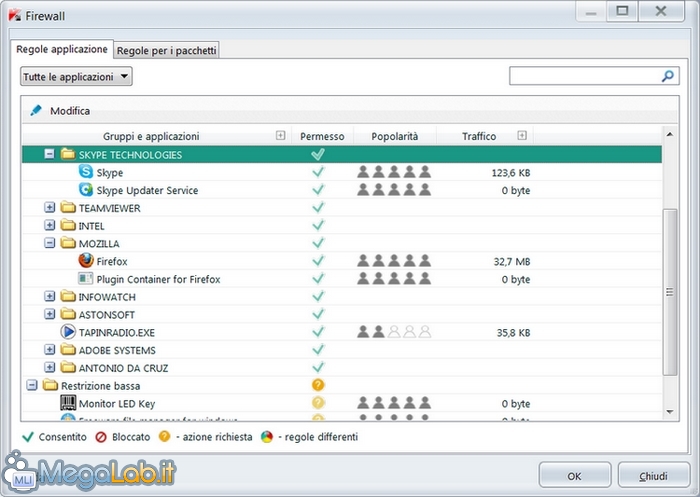The width and height of the screenshot is (700, 497).
Task: Expand the INFOWATCH group
Action: pos(50,296)
